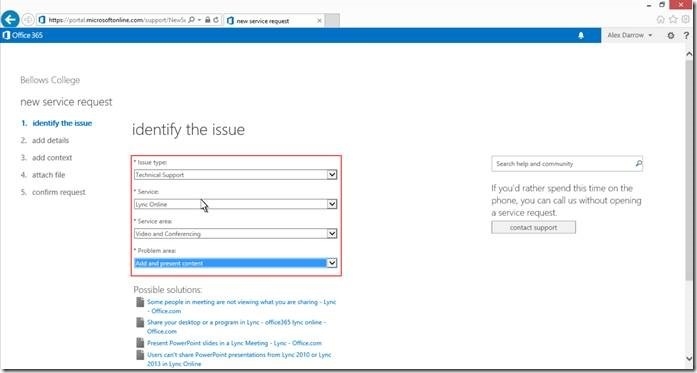Click the search magnifier in the address bar
Viewport: 697px width, 373px height.
click(191, 20)
